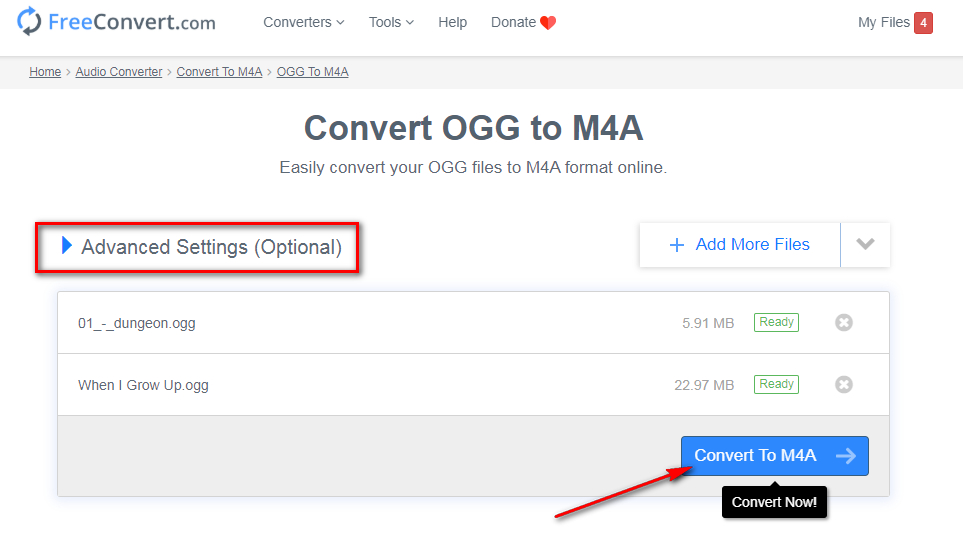This screenshot has width=963, height=535.
Task: Open the Add More Files source dropdown
Action: [865, 244]
